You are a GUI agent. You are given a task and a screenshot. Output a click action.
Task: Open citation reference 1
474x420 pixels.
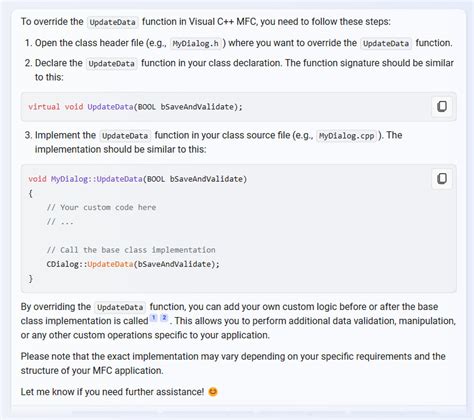click(x=154, y=318)
